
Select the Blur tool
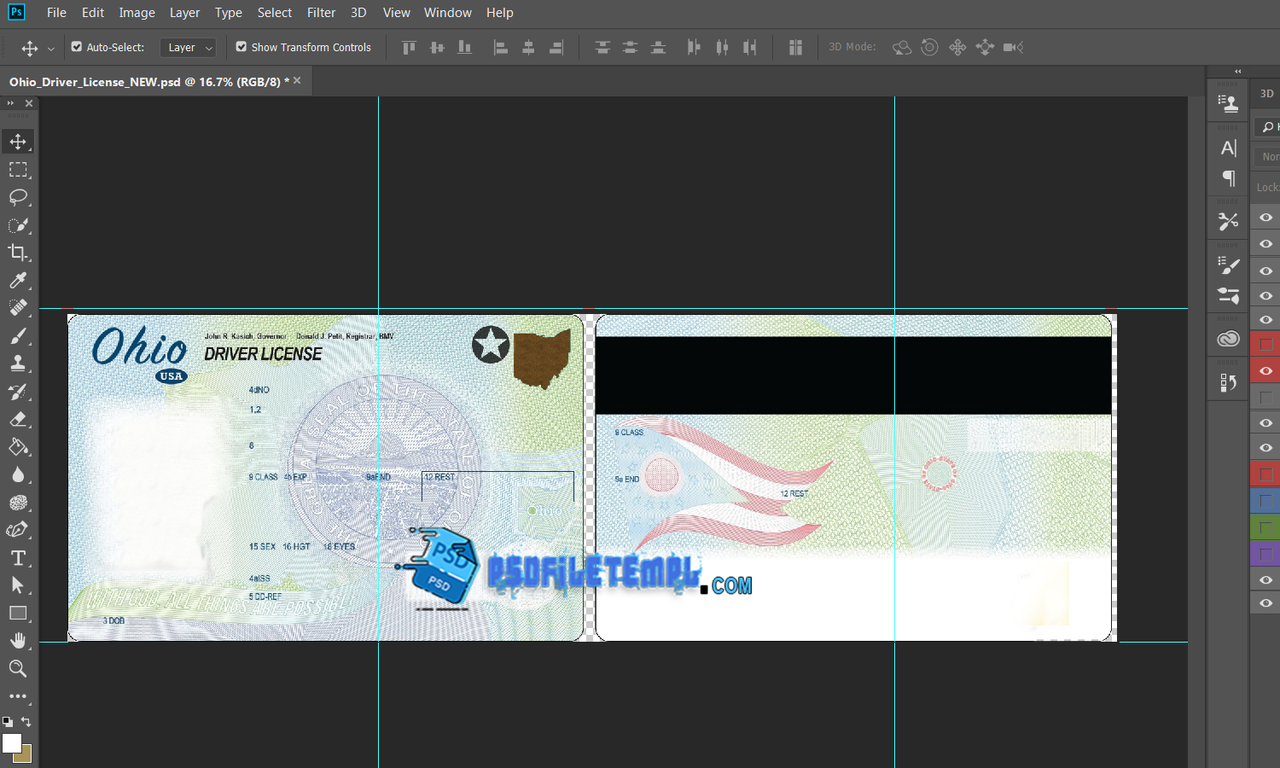coord(18,475)
